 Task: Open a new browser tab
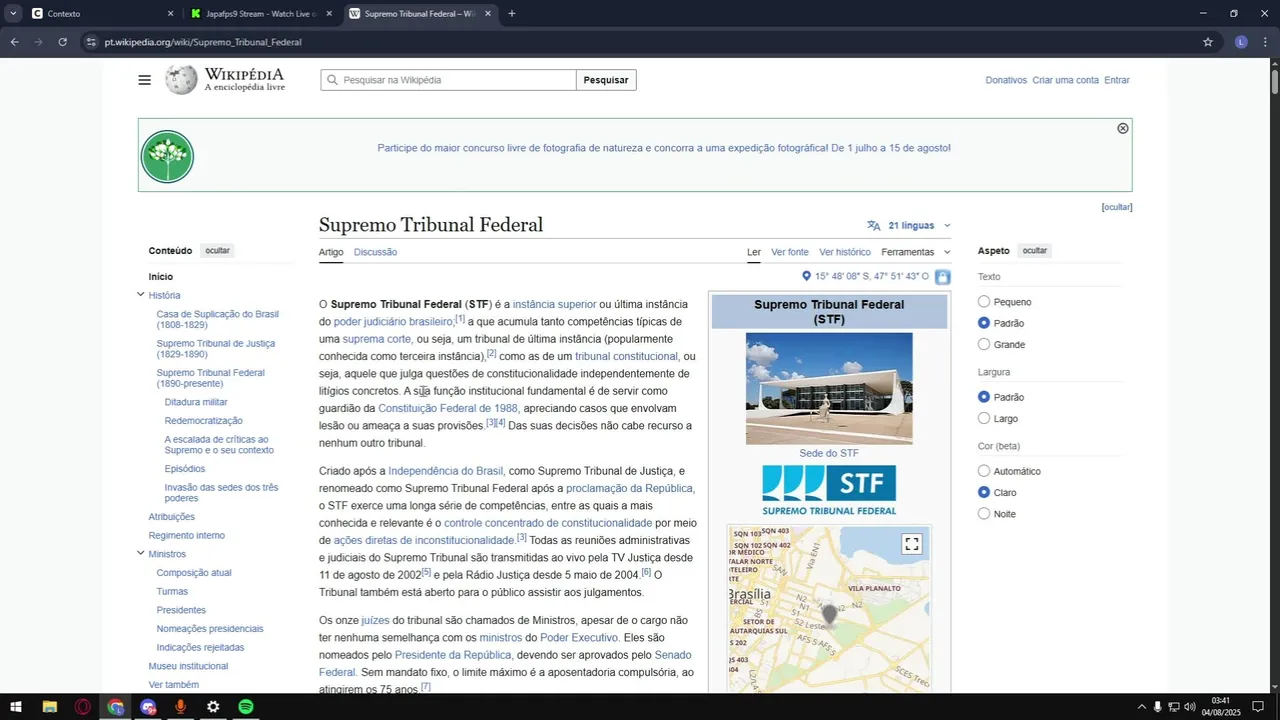[x=512, y=14]
